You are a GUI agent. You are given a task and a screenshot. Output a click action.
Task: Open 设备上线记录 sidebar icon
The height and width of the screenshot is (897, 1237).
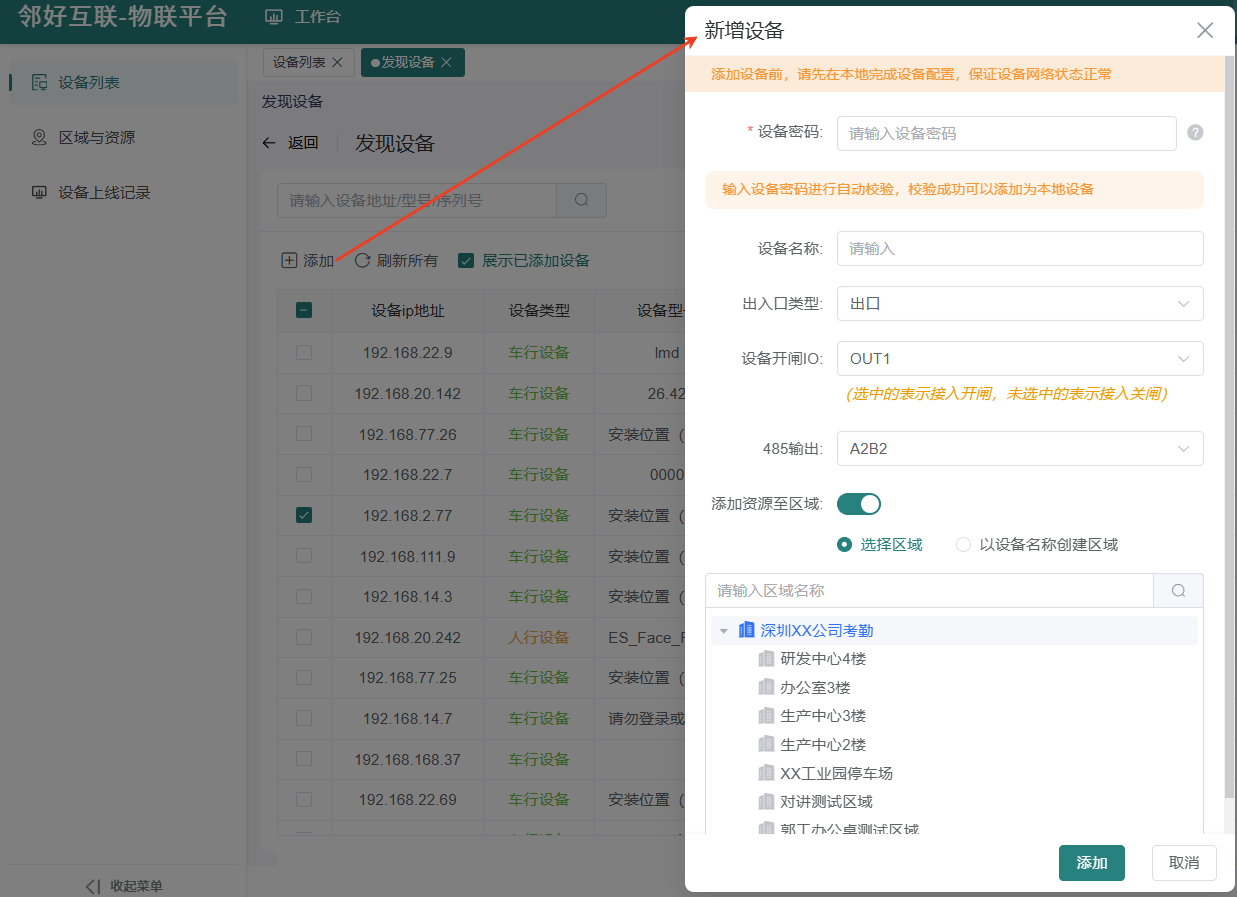(x=39, y=192)
